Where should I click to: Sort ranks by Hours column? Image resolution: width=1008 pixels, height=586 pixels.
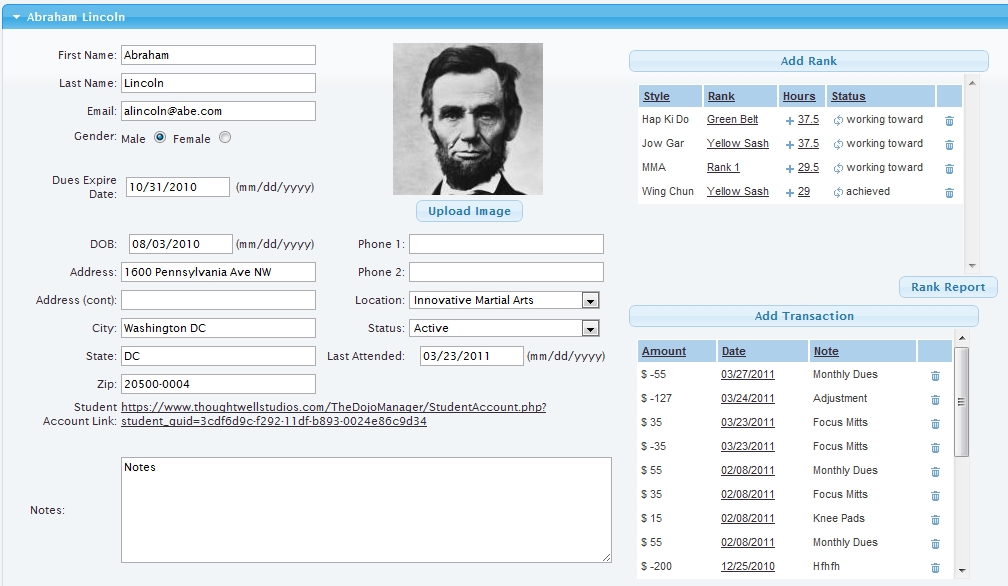pos(799,96)
